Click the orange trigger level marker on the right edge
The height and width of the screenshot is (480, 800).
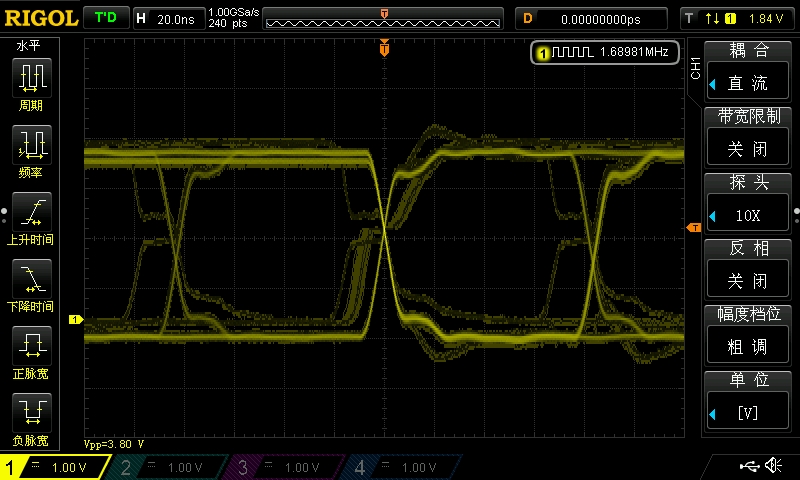694,228
